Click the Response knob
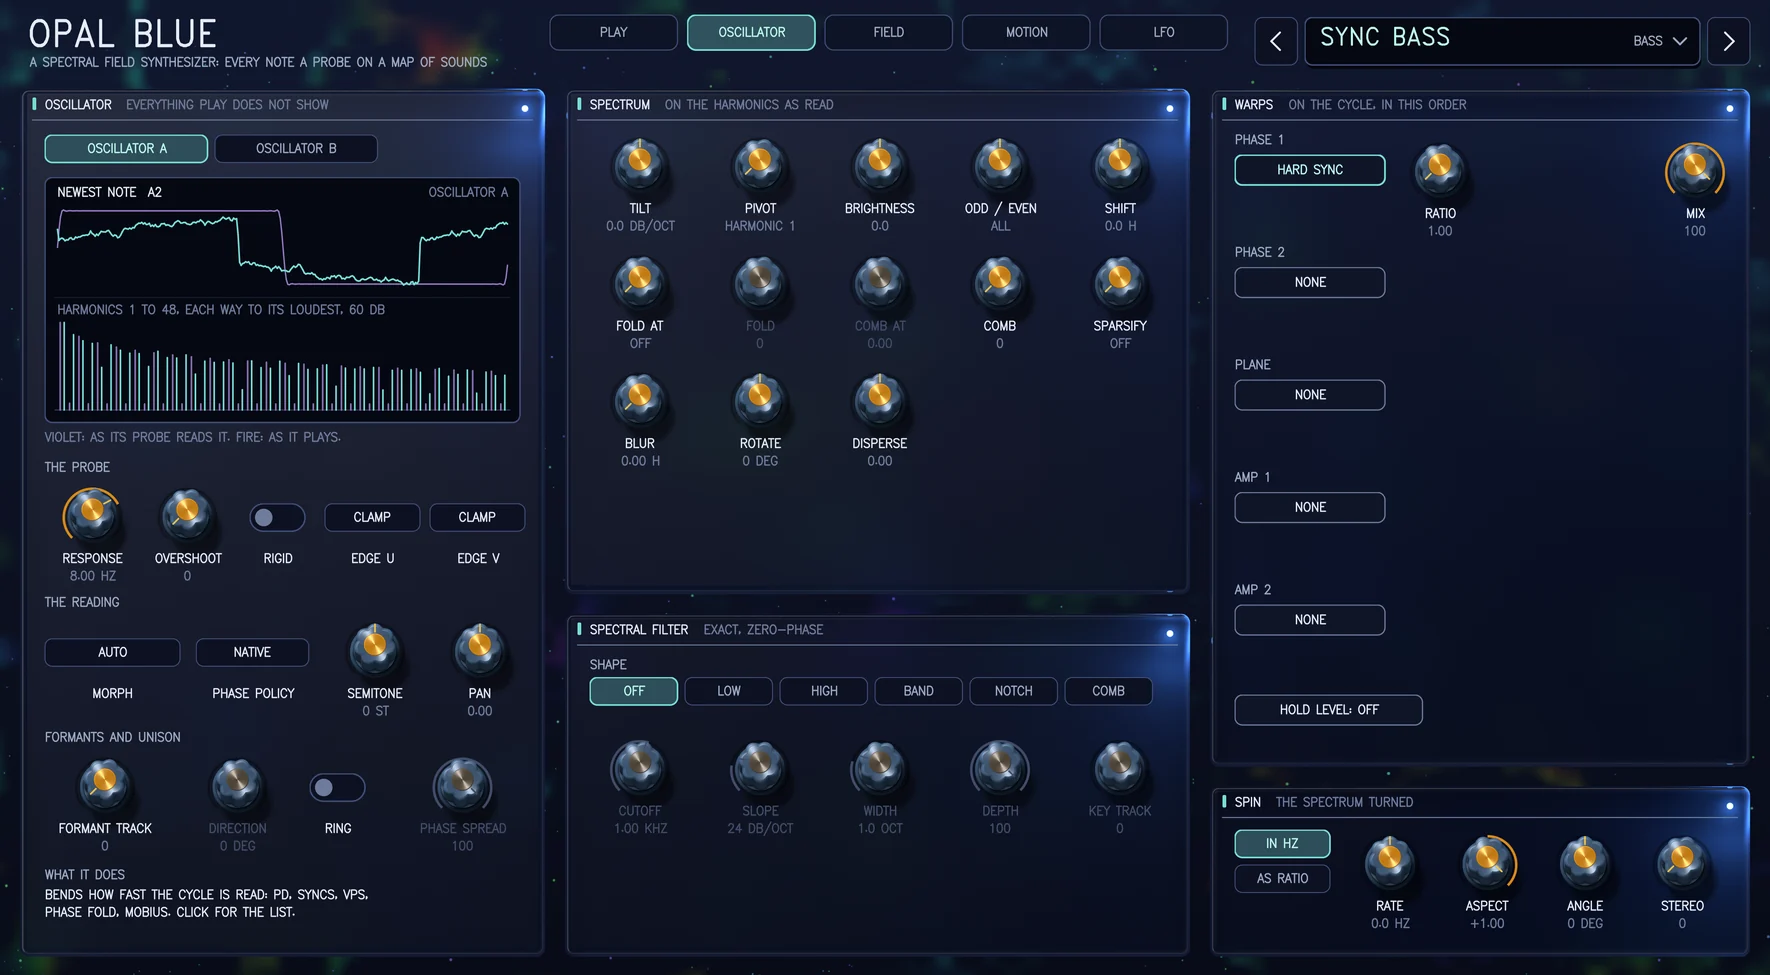This screenshot has width=1770, height=975. [x=92, y=515]
